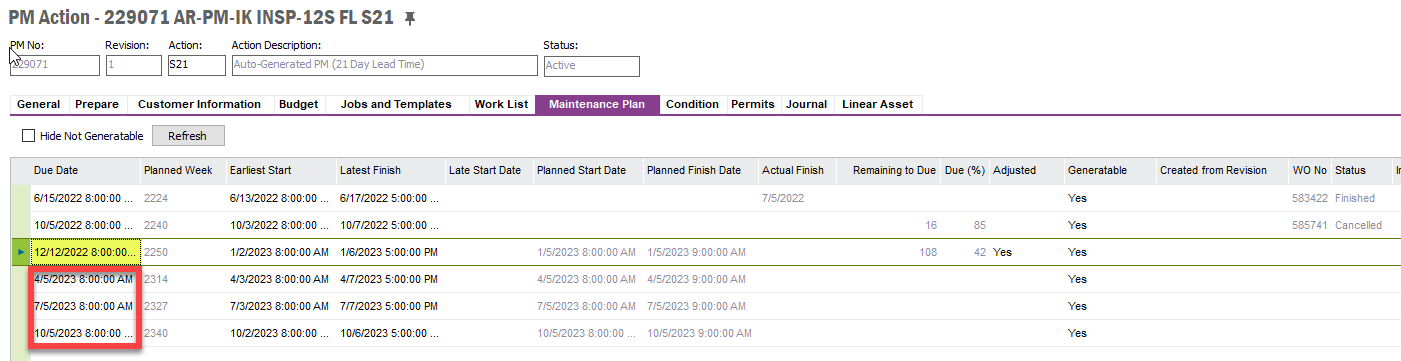Open the General tab
Viewport: 1401px width, 361px height.
pos(39,104)
